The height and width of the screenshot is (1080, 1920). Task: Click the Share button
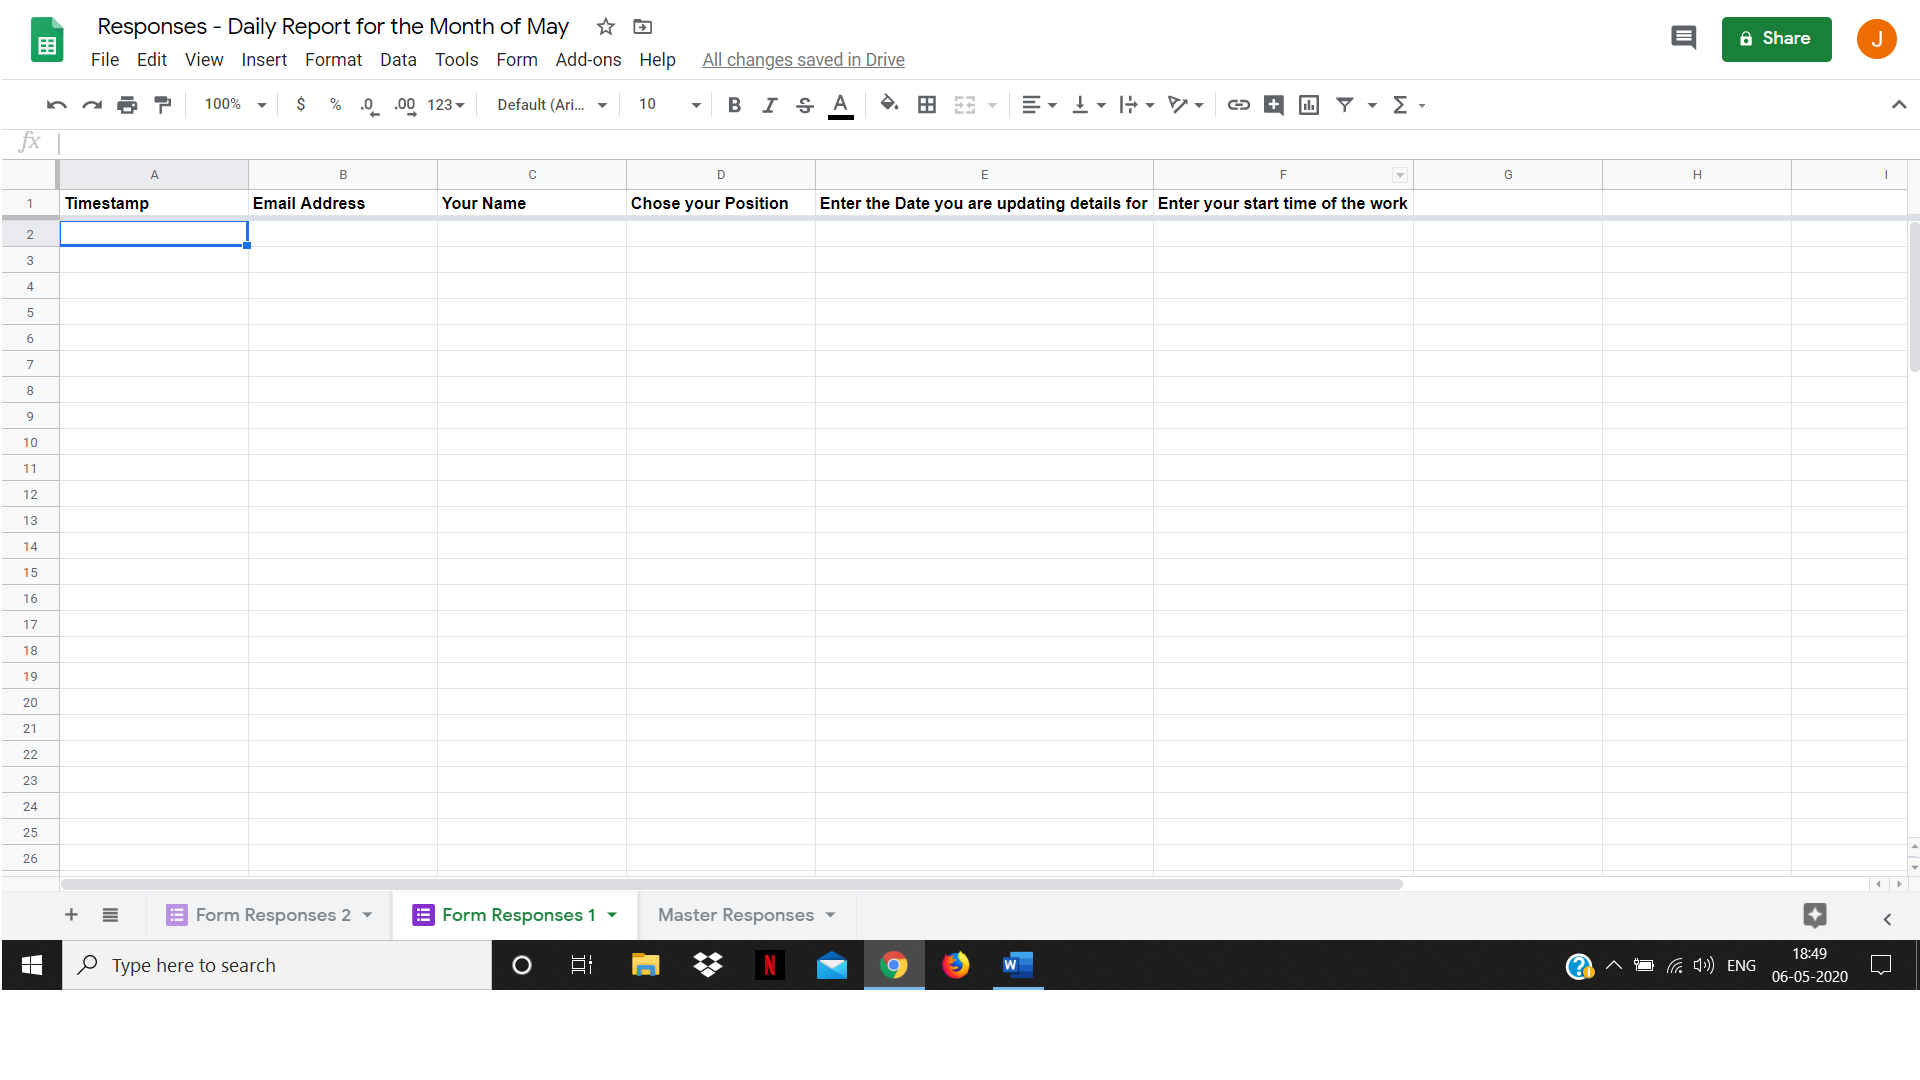(1776, 38)
